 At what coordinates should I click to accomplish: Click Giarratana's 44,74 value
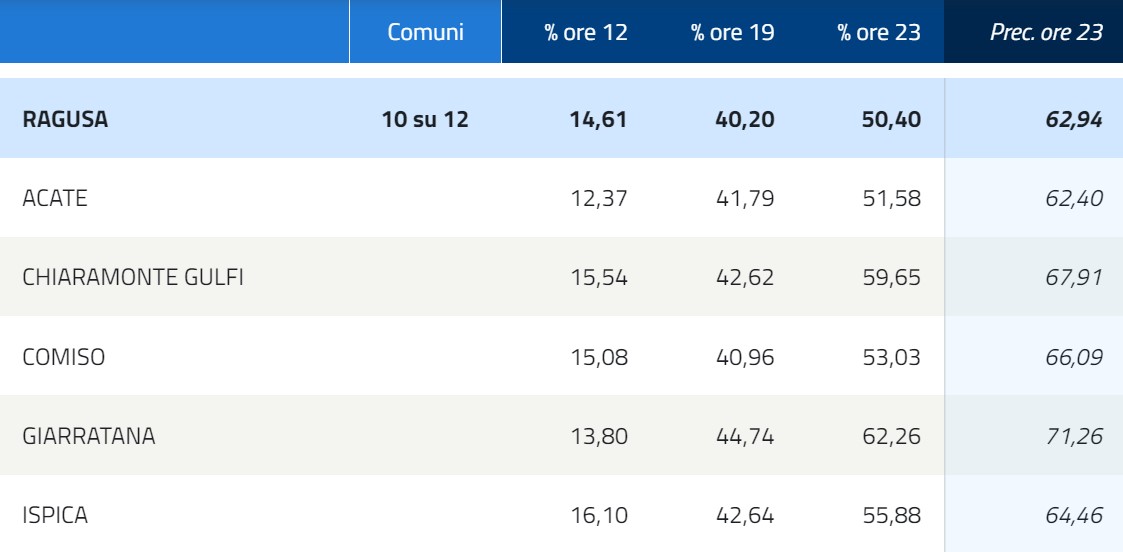point(745,435)
